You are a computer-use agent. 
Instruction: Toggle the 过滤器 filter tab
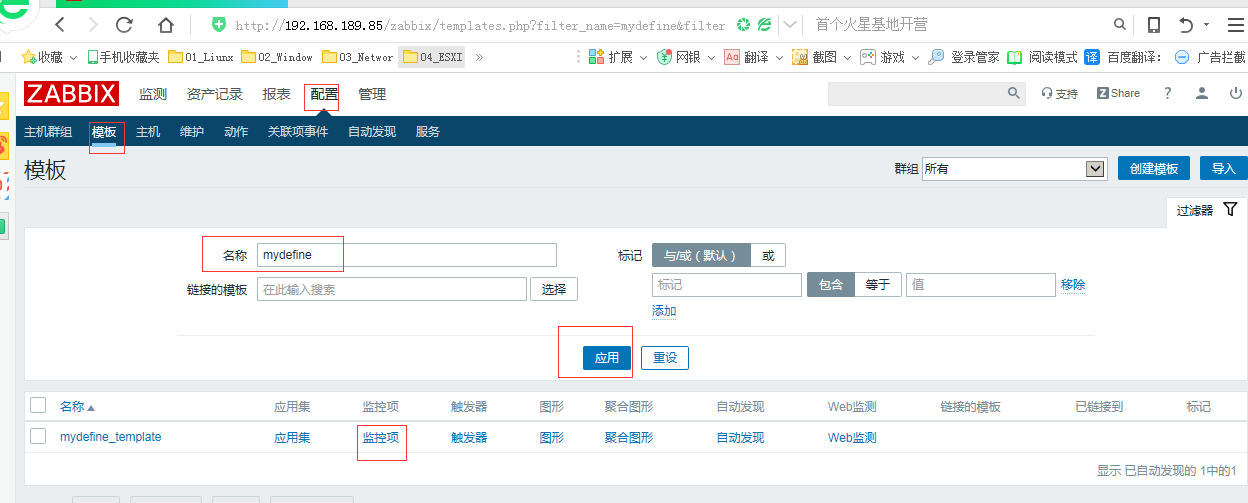point(1207,210)
